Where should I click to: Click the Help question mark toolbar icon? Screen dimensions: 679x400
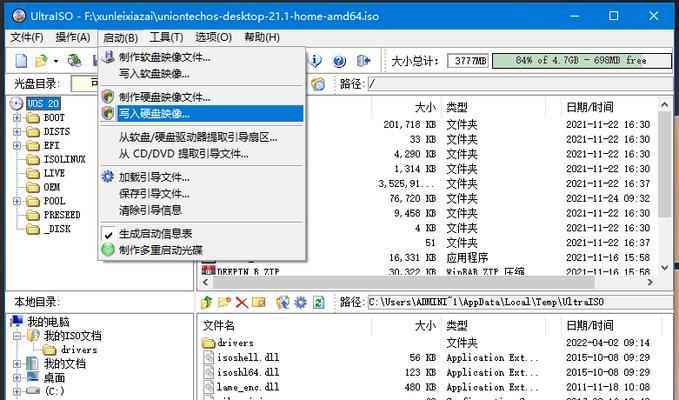[340, 61]
